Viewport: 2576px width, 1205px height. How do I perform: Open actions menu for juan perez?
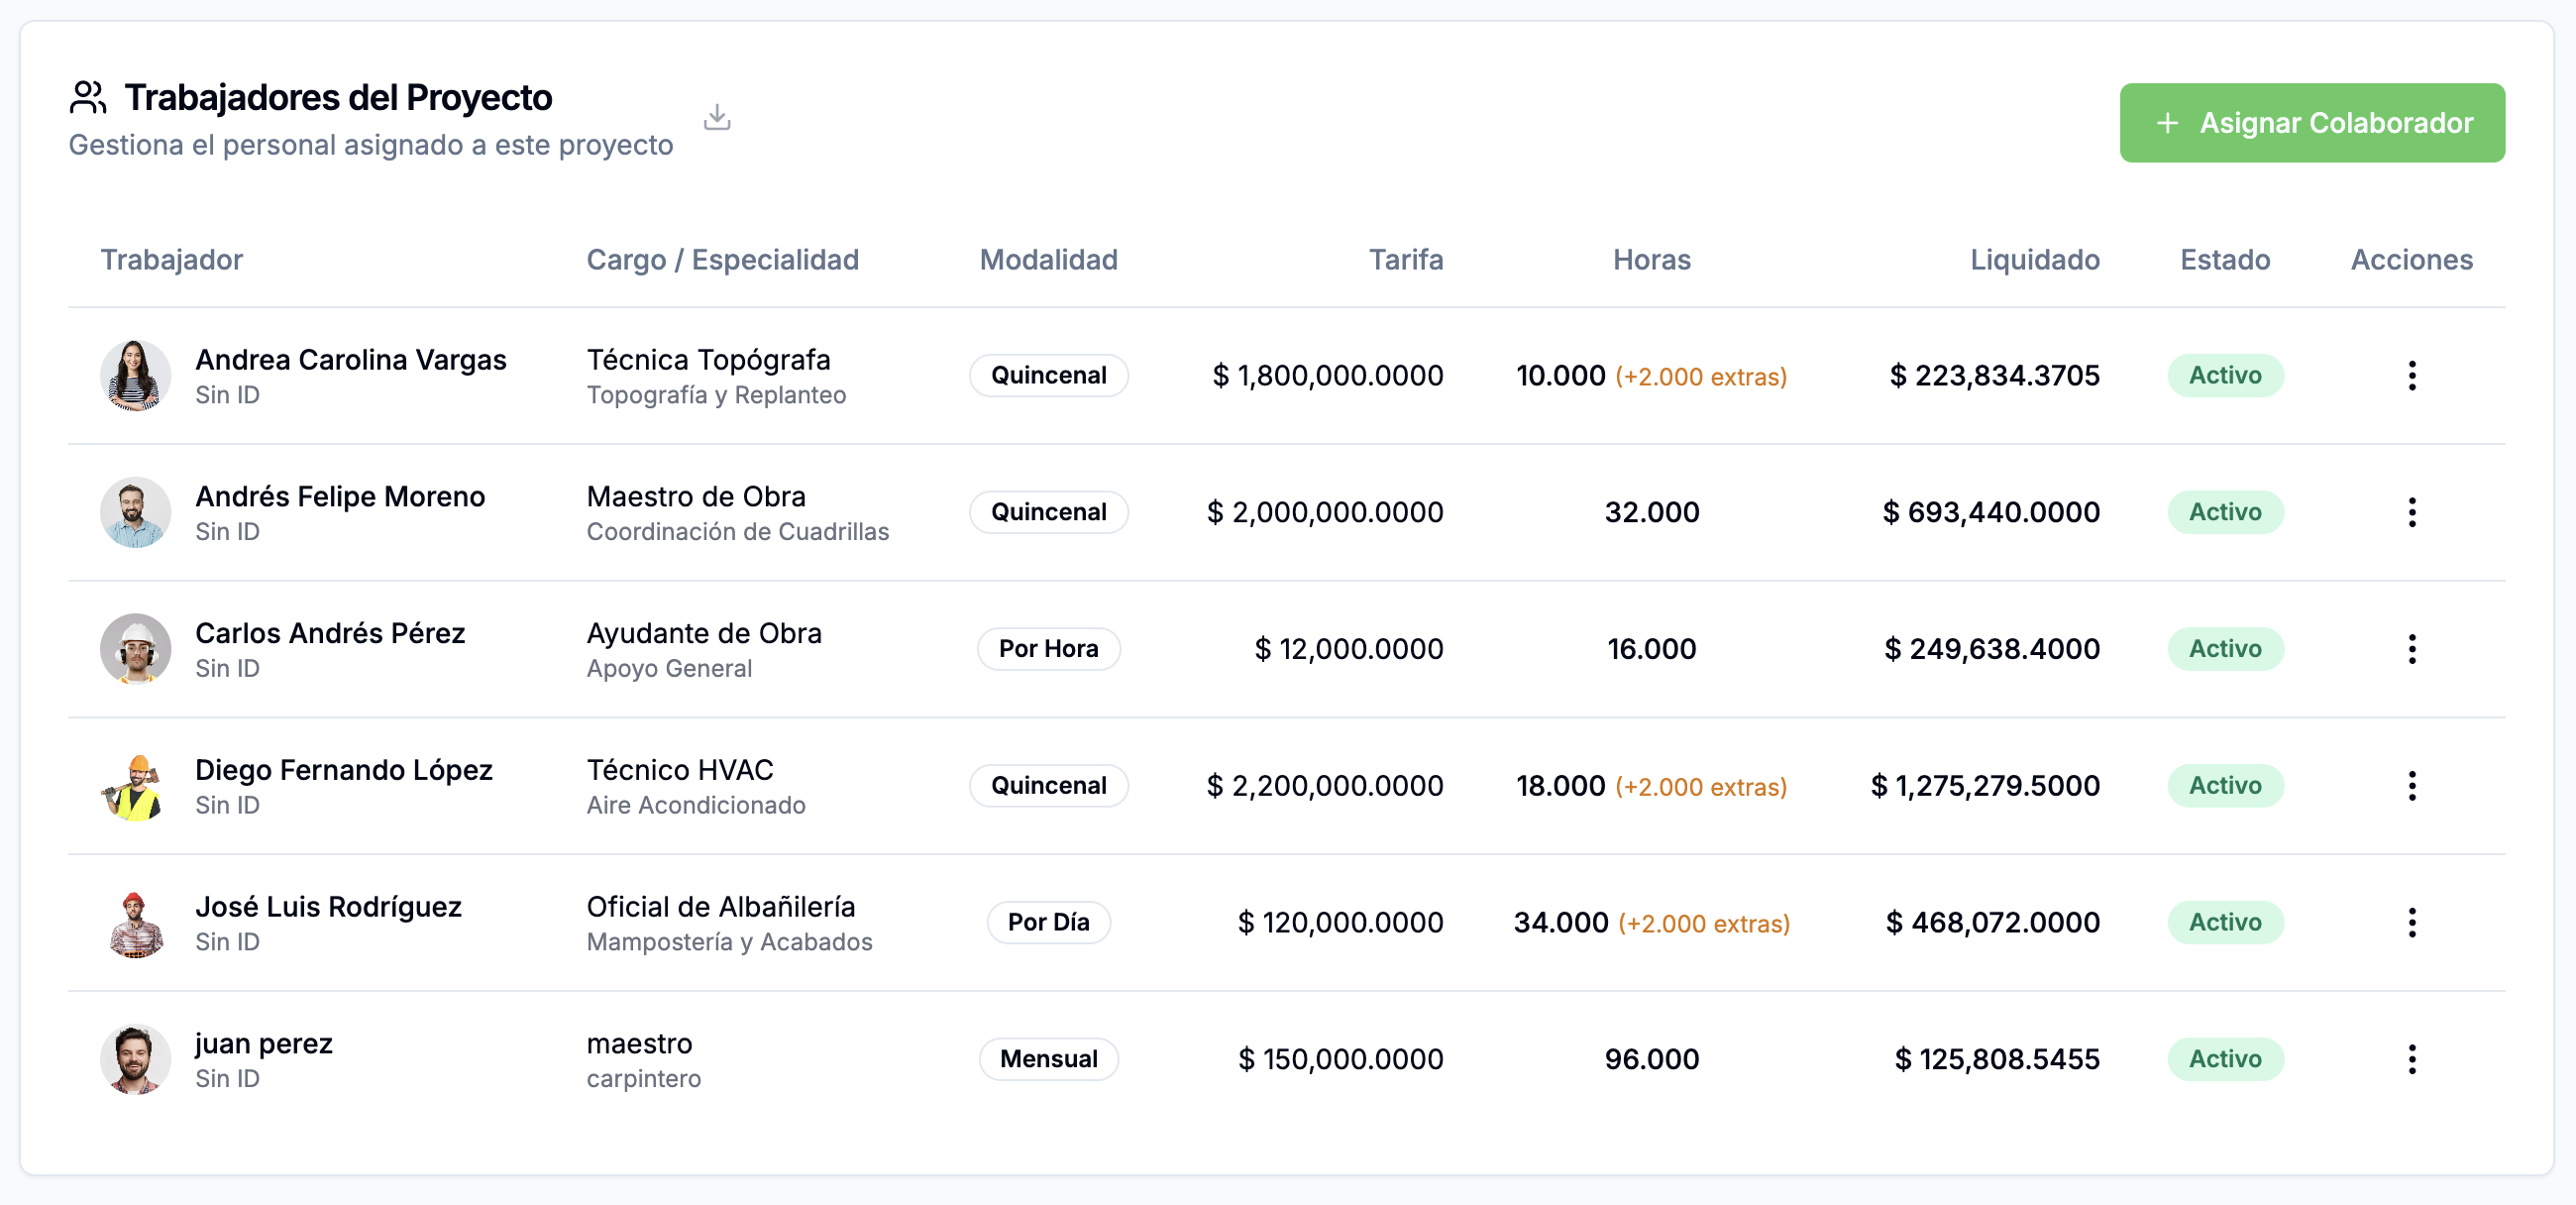[2412, 1058]
